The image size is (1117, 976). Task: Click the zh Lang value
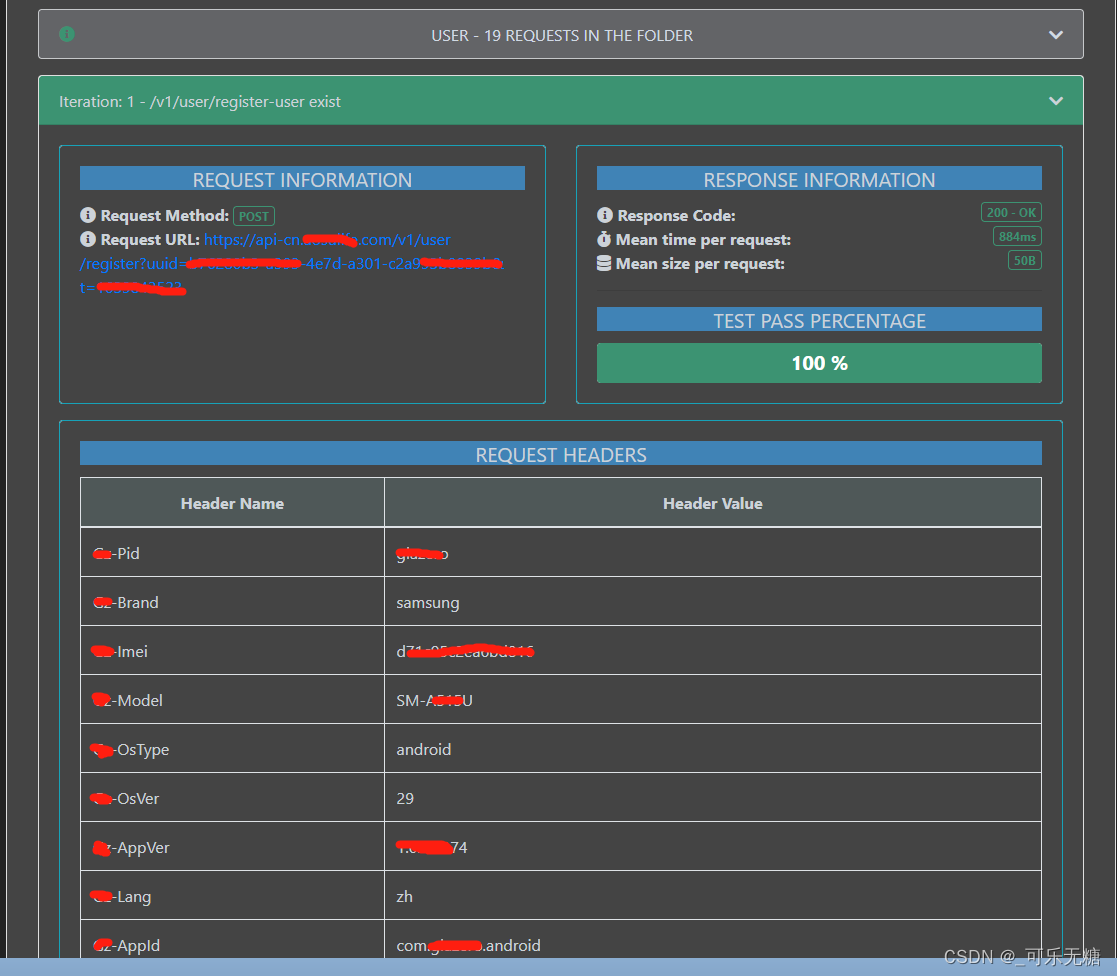[404, 896]
